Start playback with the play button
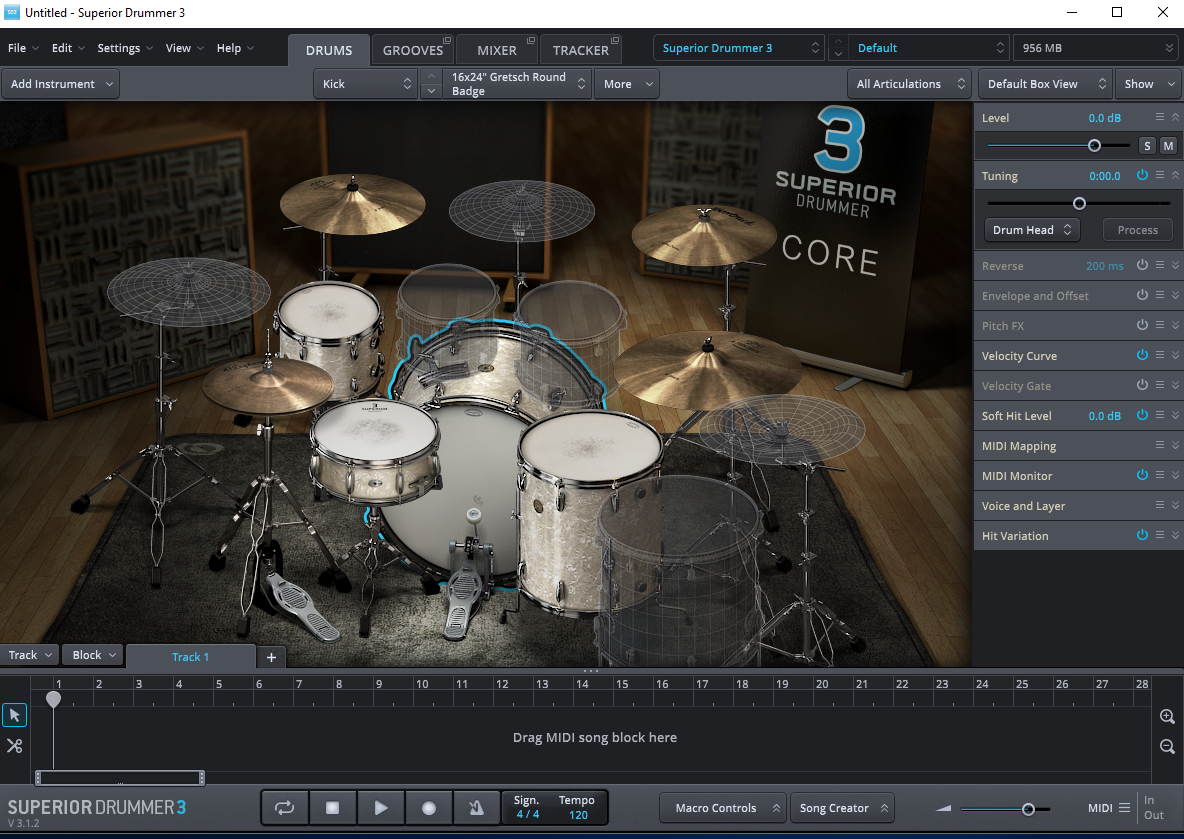Viewport: 1184px width, 839px height. [x=381, y=808]
